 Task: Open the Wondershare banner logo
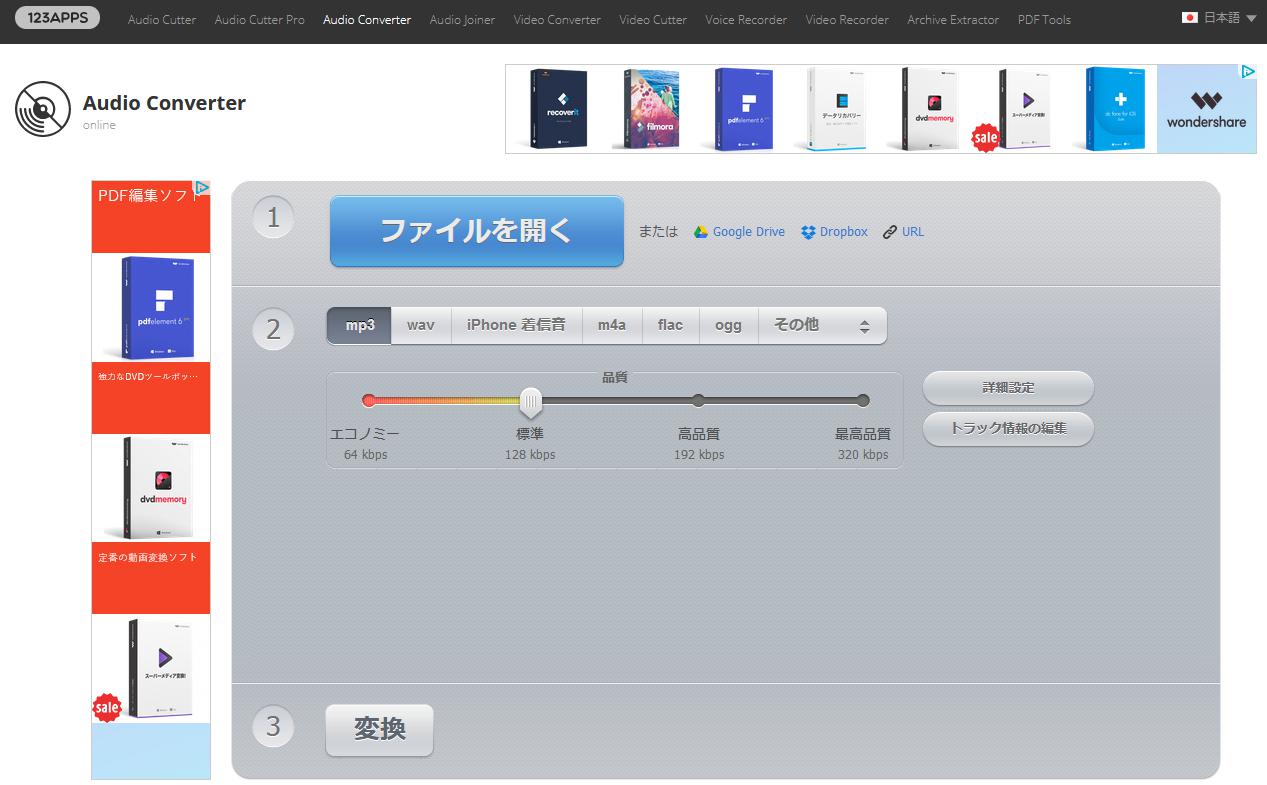point(1206,108)
